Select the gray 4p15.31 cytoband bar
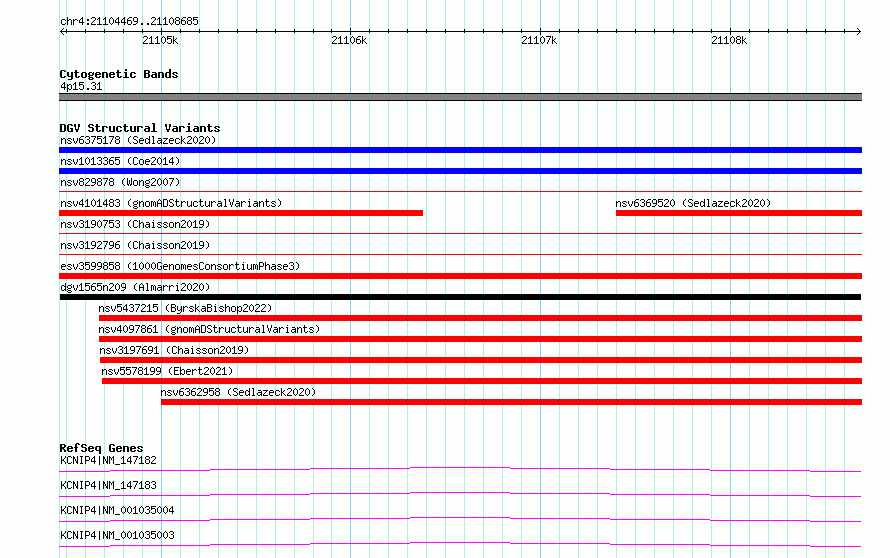890x558 pixels. coord(460,97)
